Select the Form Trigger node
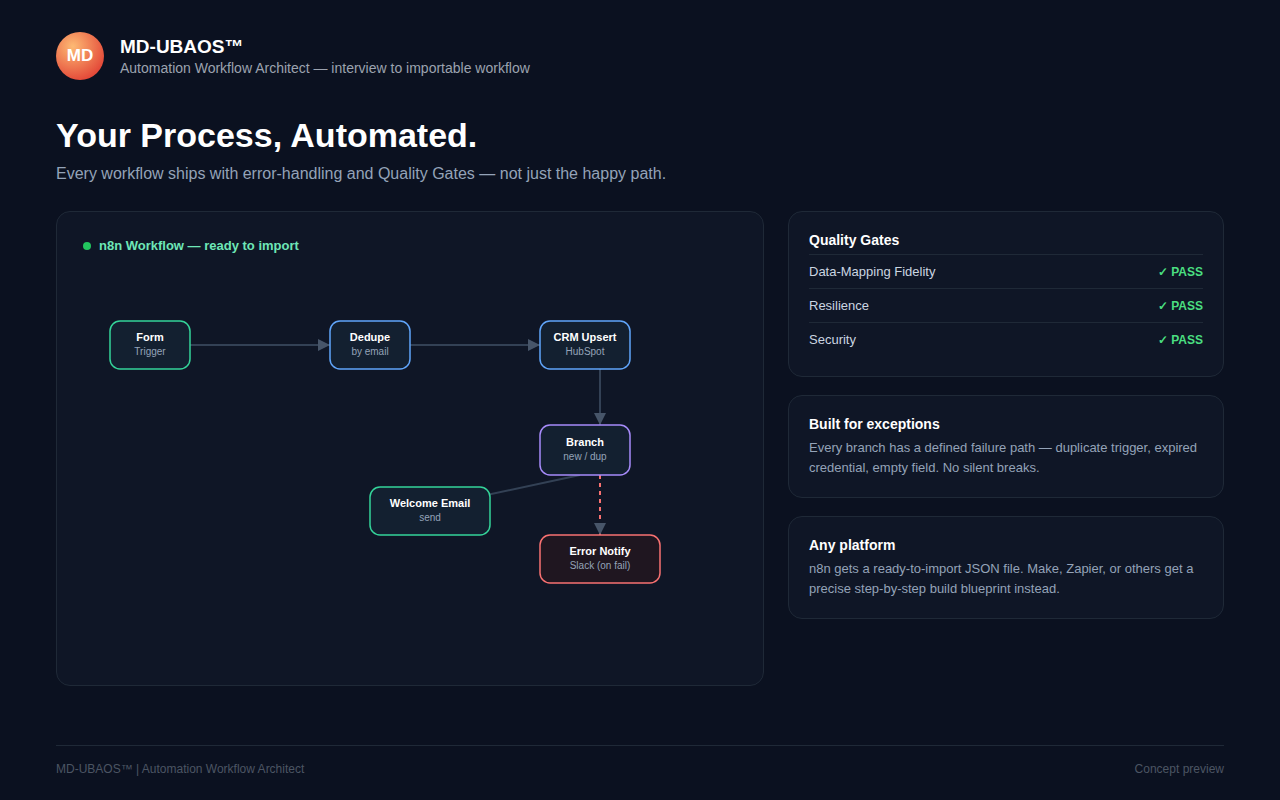The height and width of the screenshot is (800, 1280). pyautogui.click(x=150, y=345)
